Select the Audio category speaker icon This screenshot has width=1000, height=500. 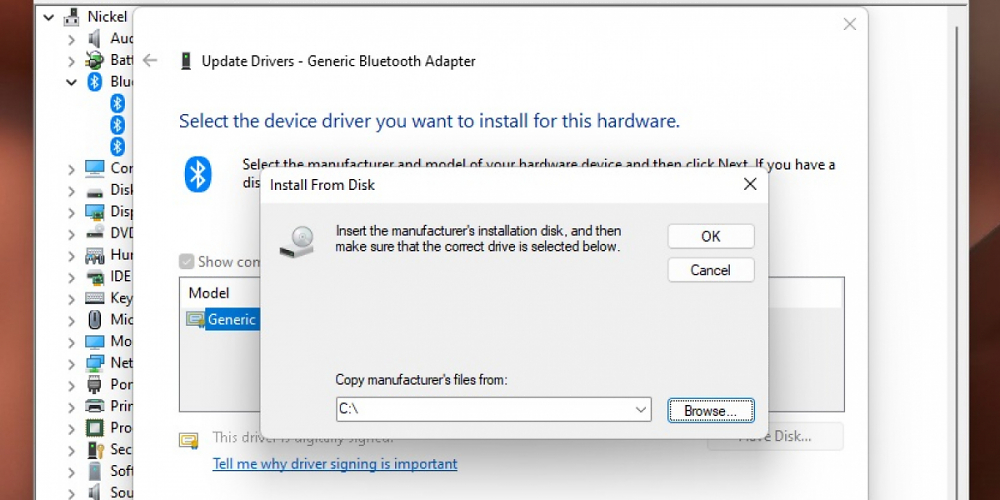94,39
